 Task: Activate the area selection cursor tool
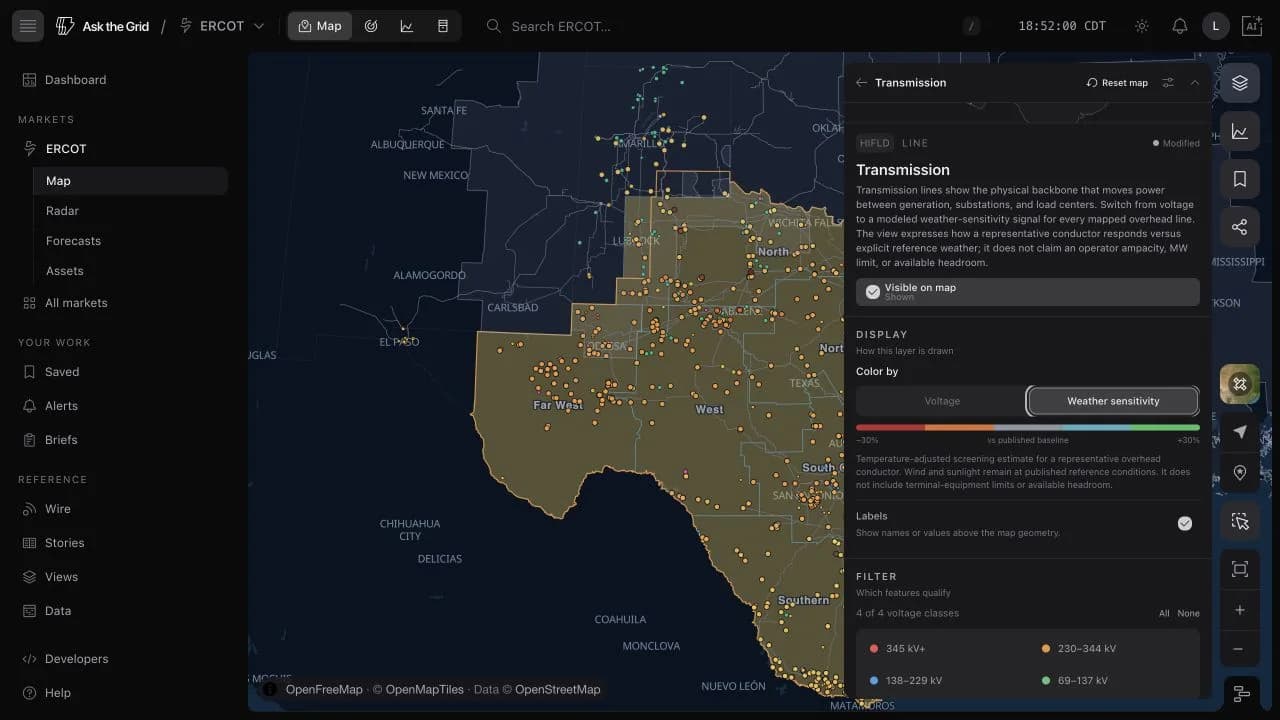pos(1240,522)
